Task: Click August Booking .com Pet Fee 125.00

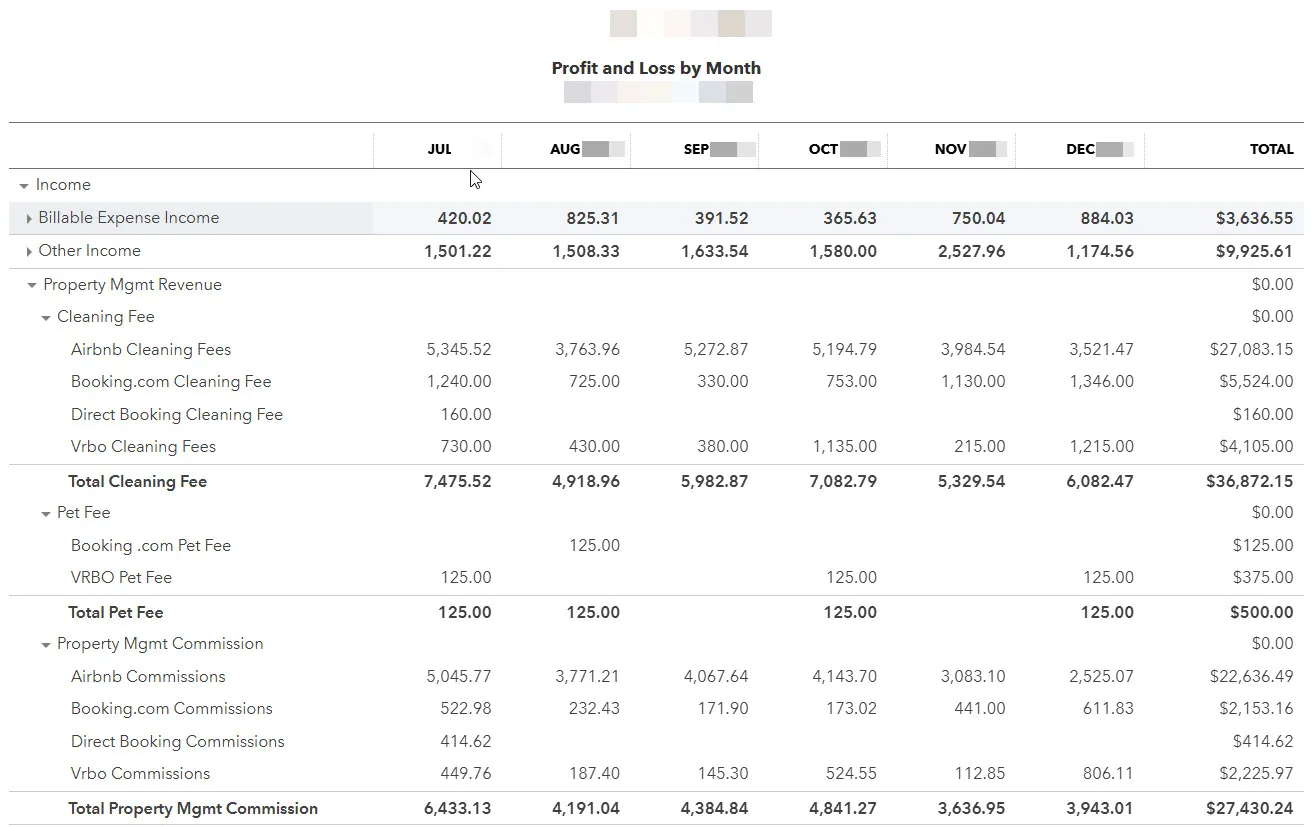Action: 594,546
